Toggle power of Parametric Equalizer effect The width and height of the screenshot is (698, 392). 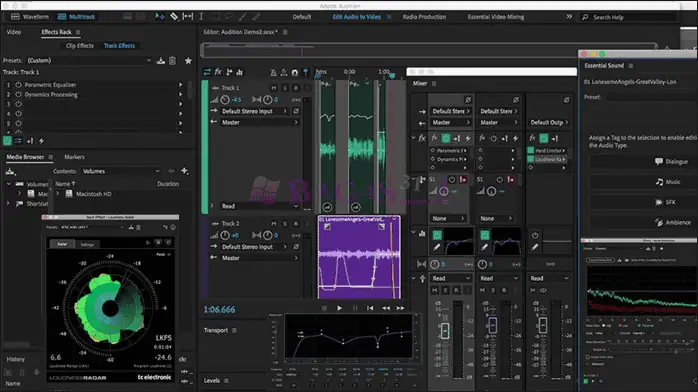click(x=18, y=85)
